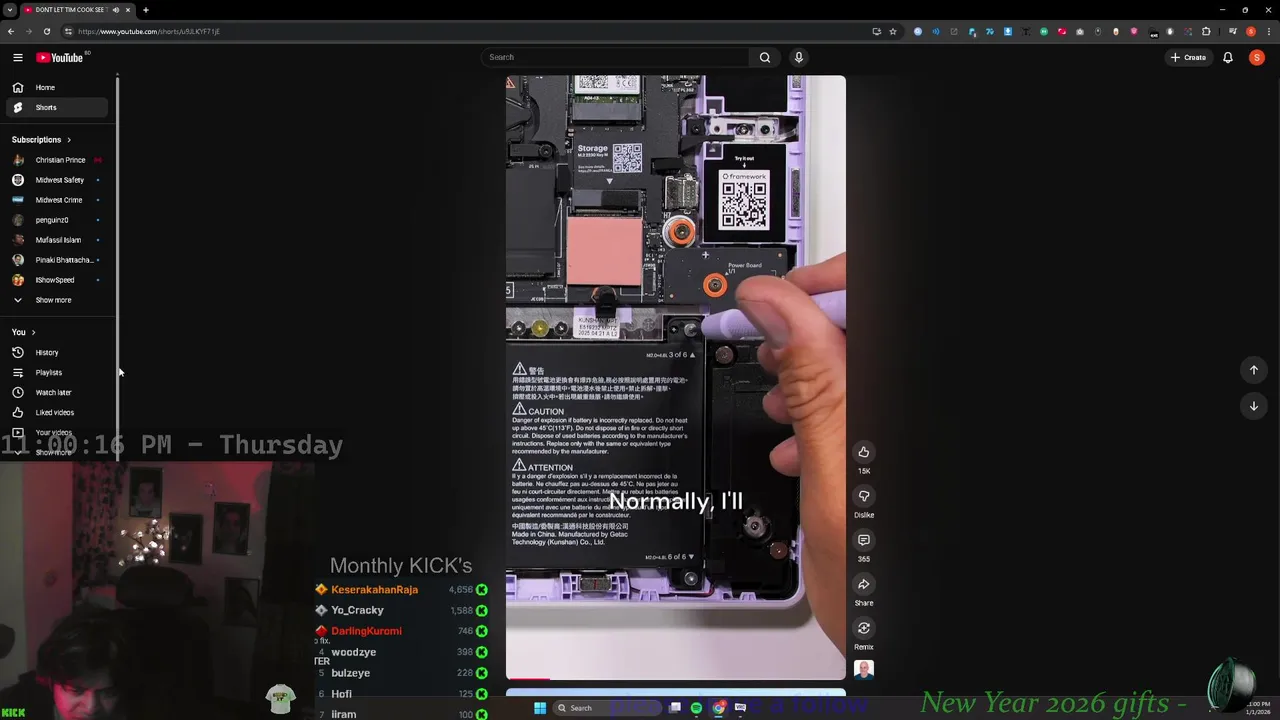Open Liked videos
The width and height of the screenshot is (1280, 720).
[x=56, y=412]
